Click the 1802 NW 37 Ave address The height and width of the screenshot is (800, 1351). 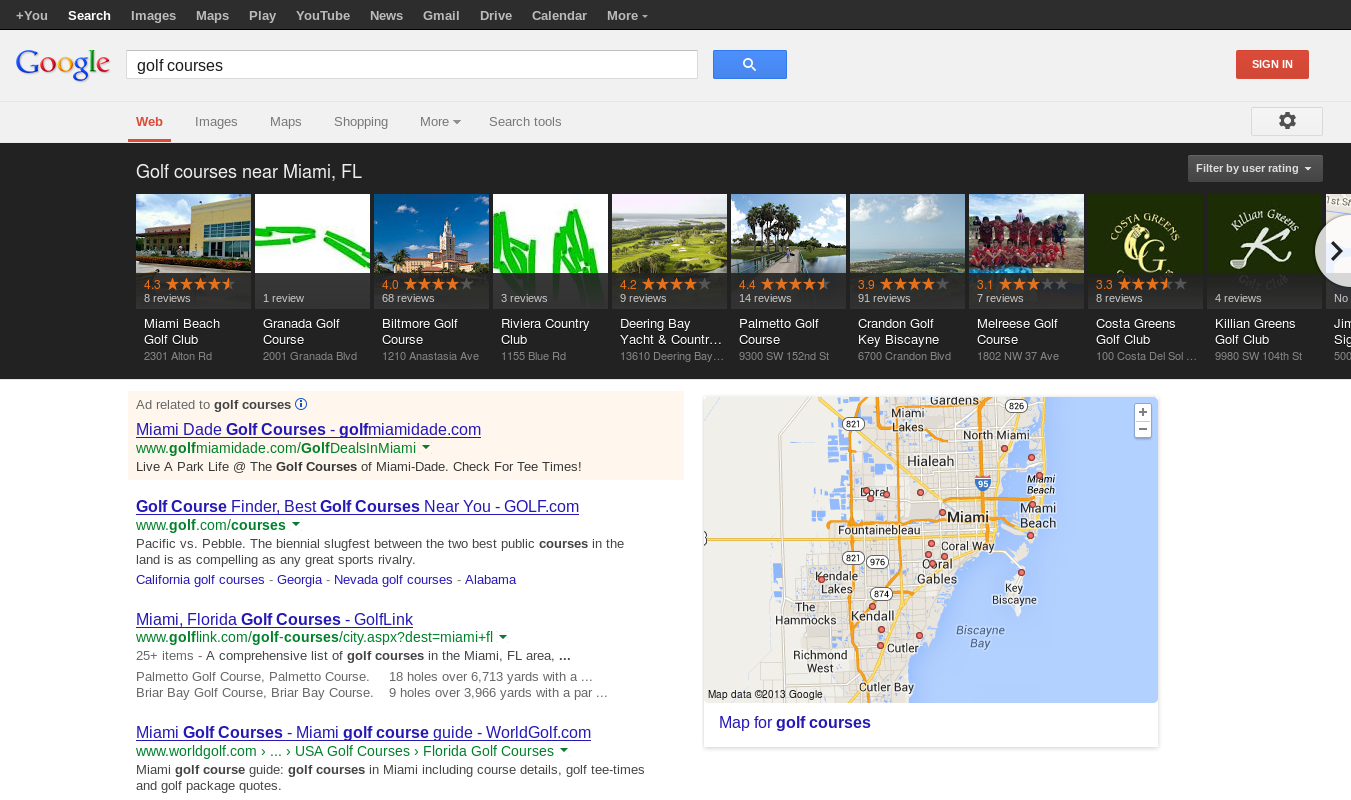[1018, 357]
